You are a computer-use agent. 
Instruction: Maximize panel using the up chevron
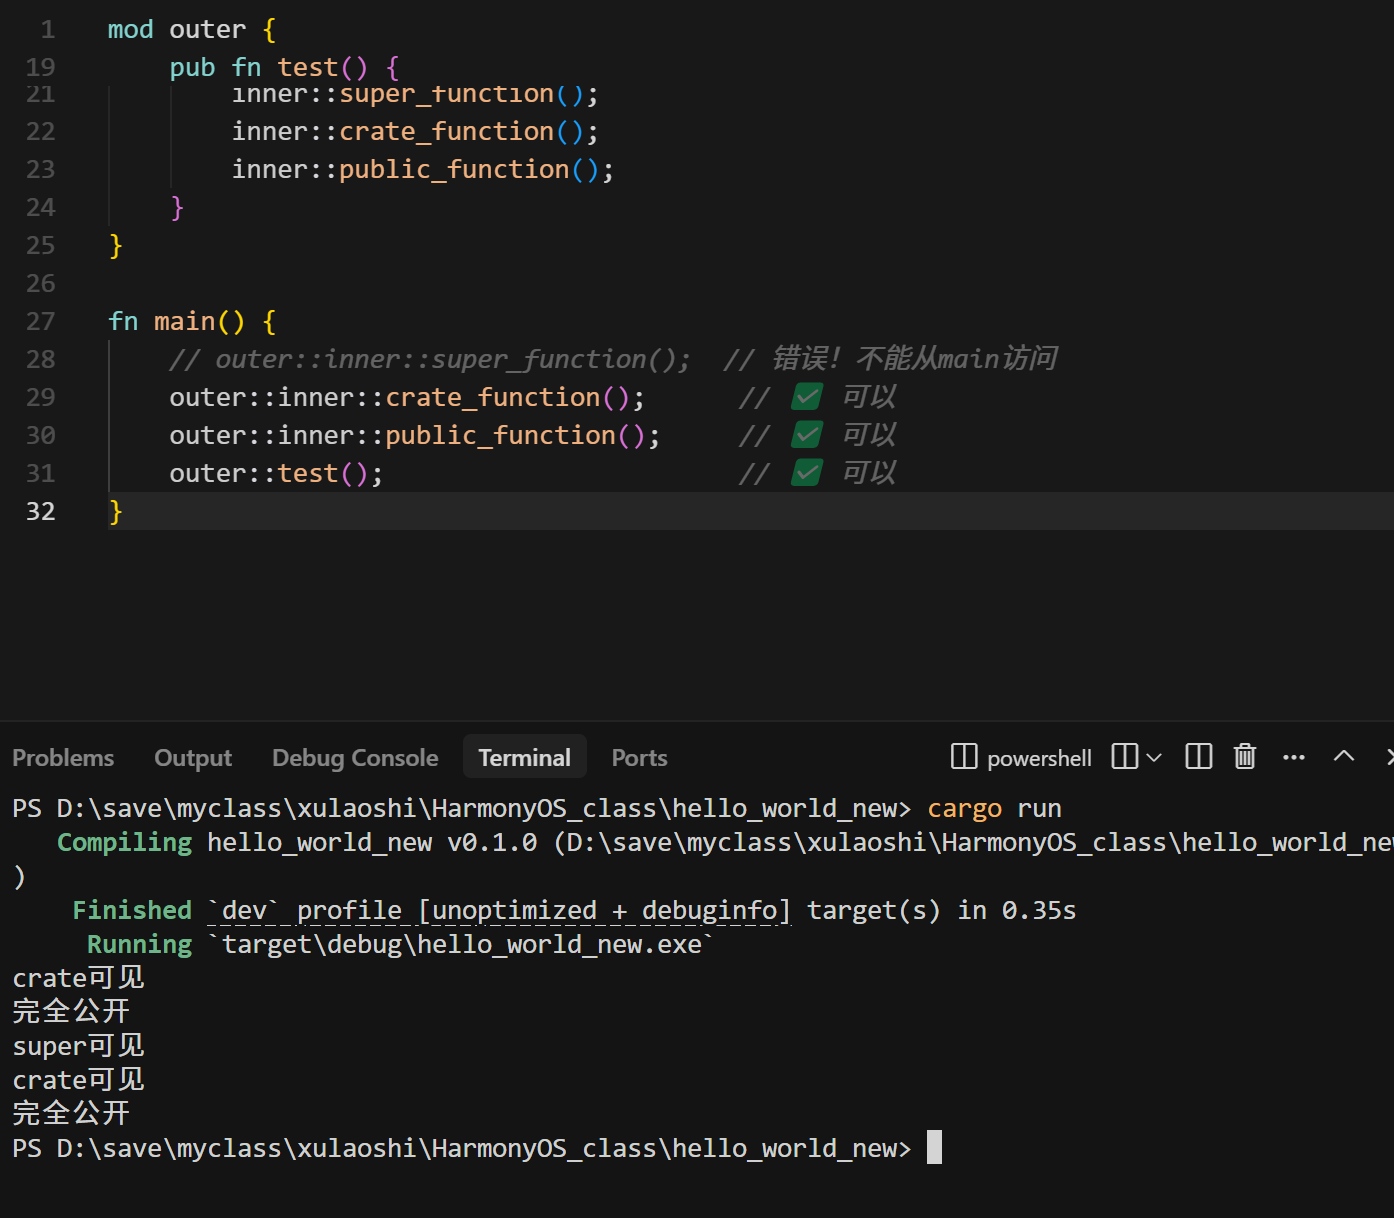(x=1344, y=756)
